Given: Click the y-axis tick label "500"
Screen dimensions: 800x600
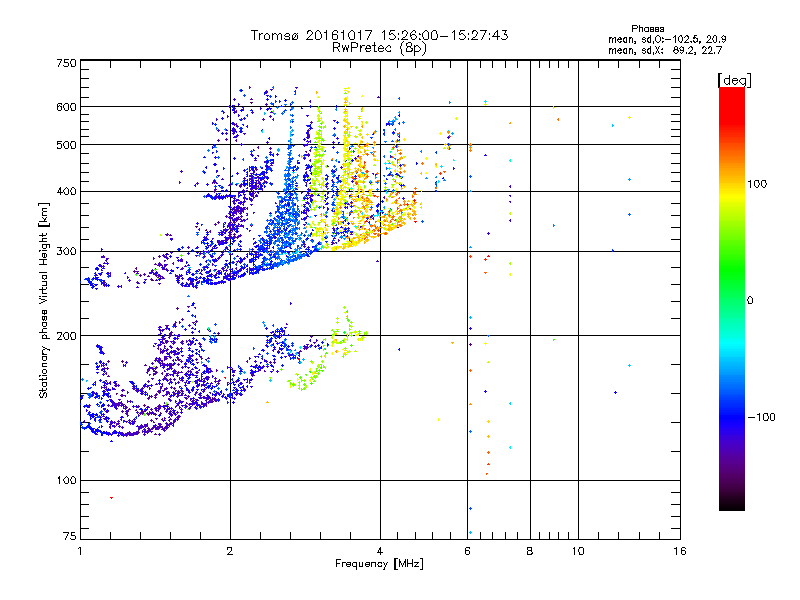Looking at the screenshot, I should pyautogui.click(x=66, y=145).
